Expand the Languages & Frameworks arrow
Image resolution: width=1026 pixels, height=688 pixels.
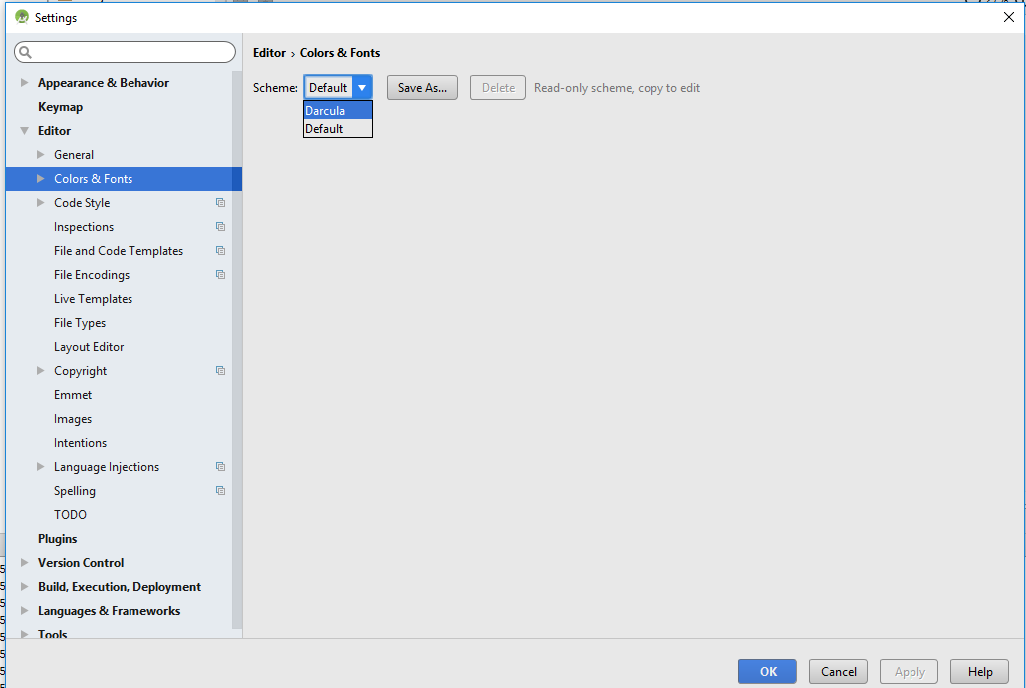(24, 611)
